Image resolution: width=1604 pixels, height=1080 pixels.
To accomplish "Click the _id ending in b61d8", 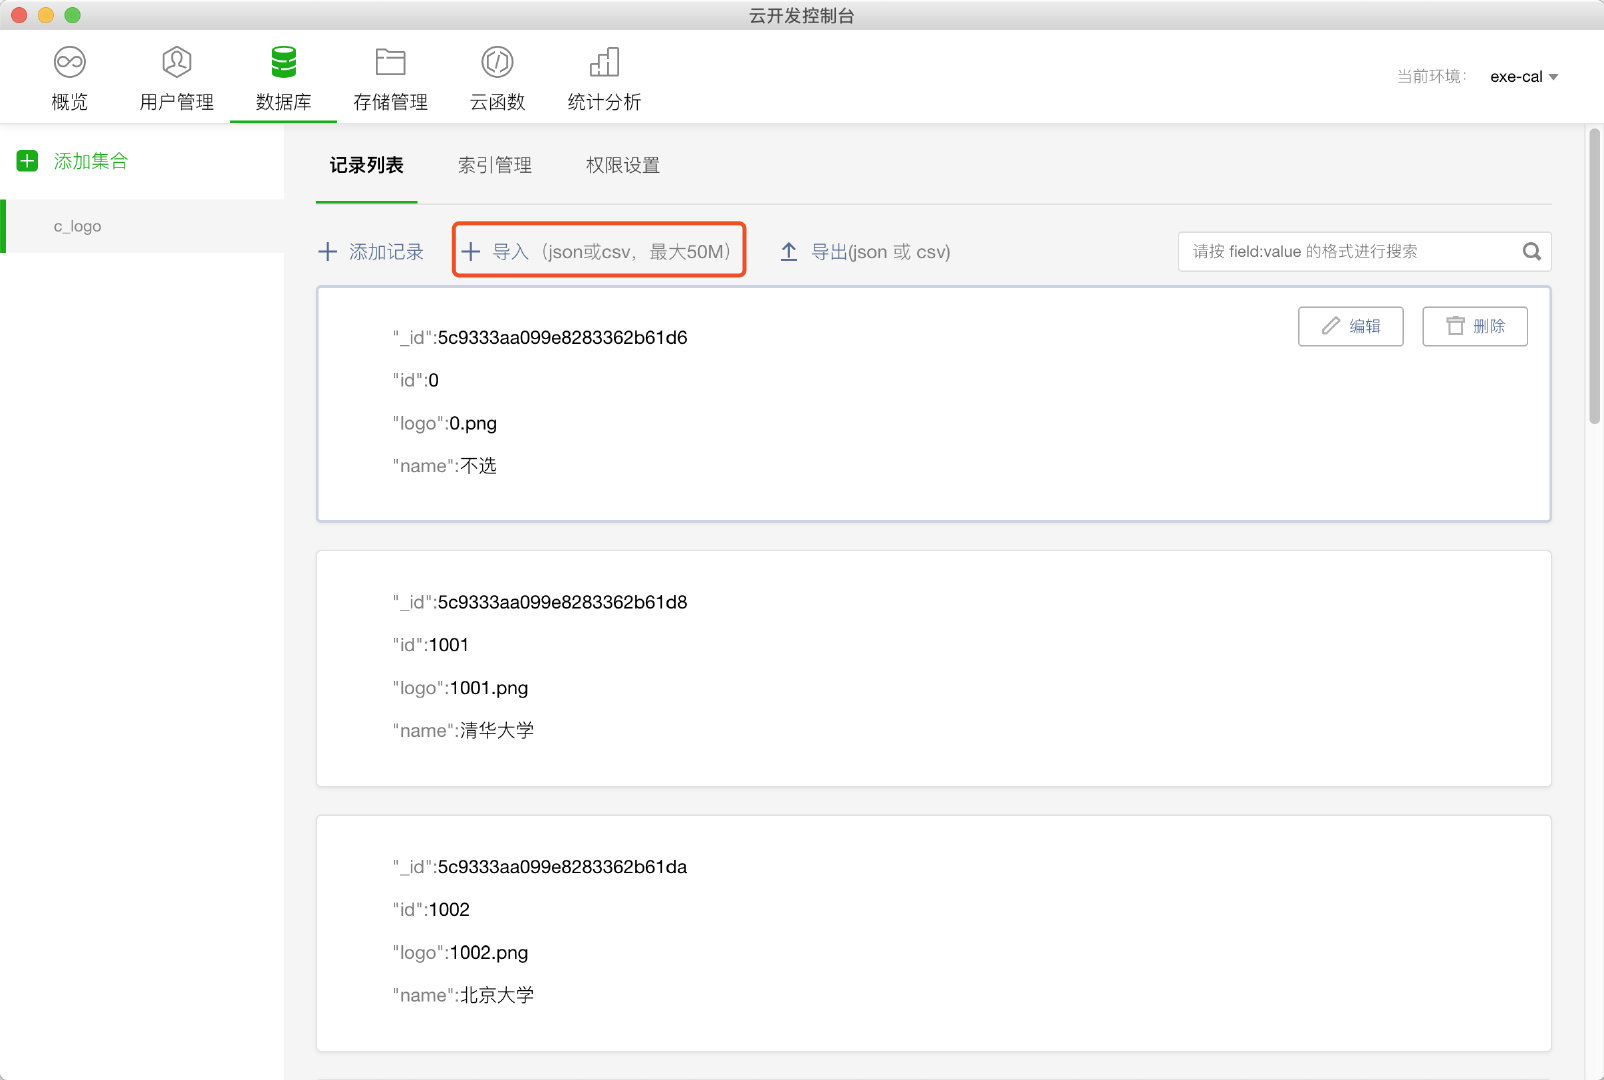I will tap(540, 602).
